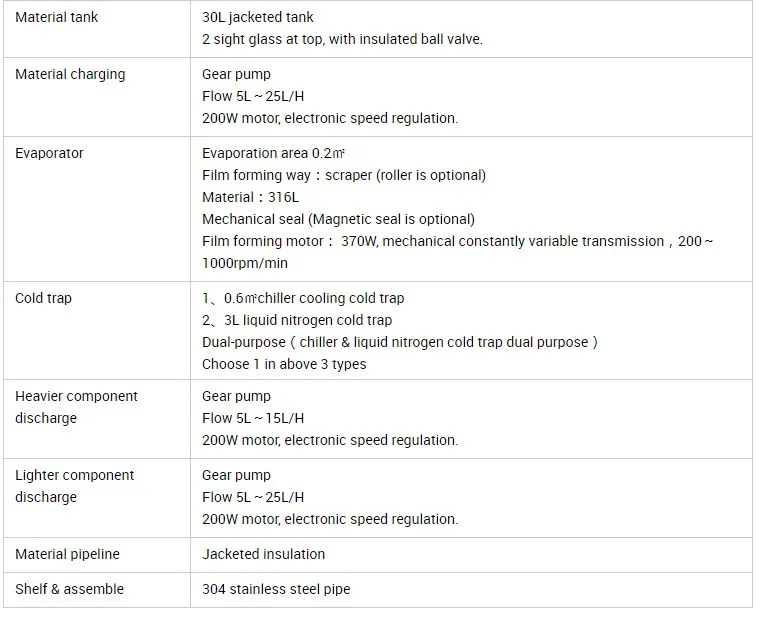Click the "3L liquid nitrogen cold trap" line

click(297, 320)
